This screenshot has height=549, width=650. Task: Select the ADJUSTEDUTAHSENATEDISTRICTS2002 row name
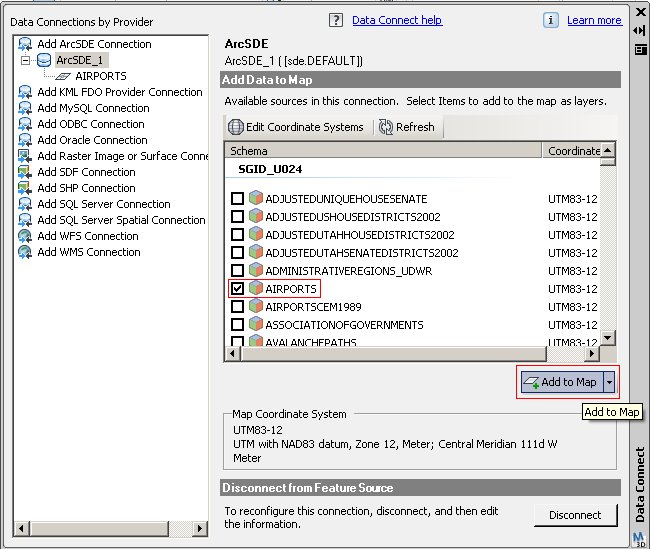tap(361, 253)
